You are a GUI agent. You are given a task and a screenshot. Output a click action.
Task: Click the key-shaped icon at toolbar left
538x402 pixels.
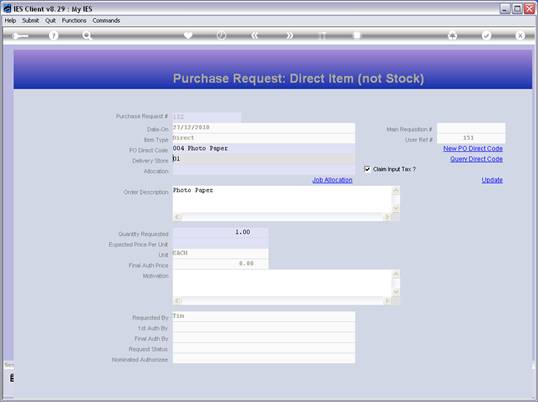[20, 36]
